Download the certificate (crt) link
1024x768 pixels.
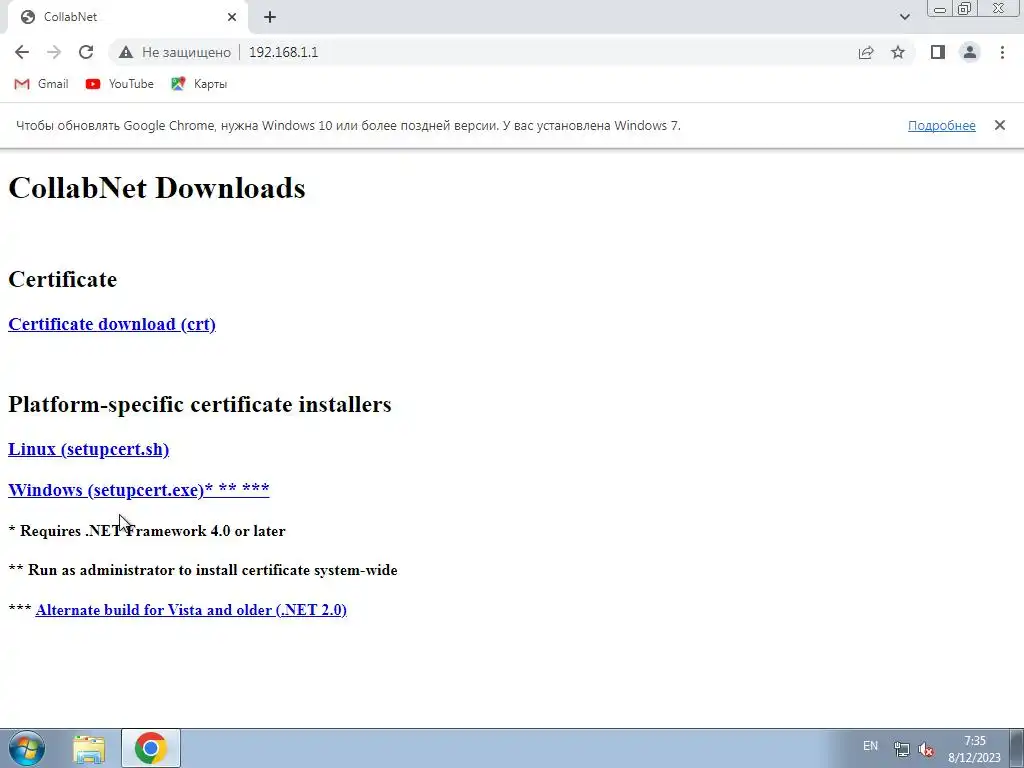coord(112,324)
